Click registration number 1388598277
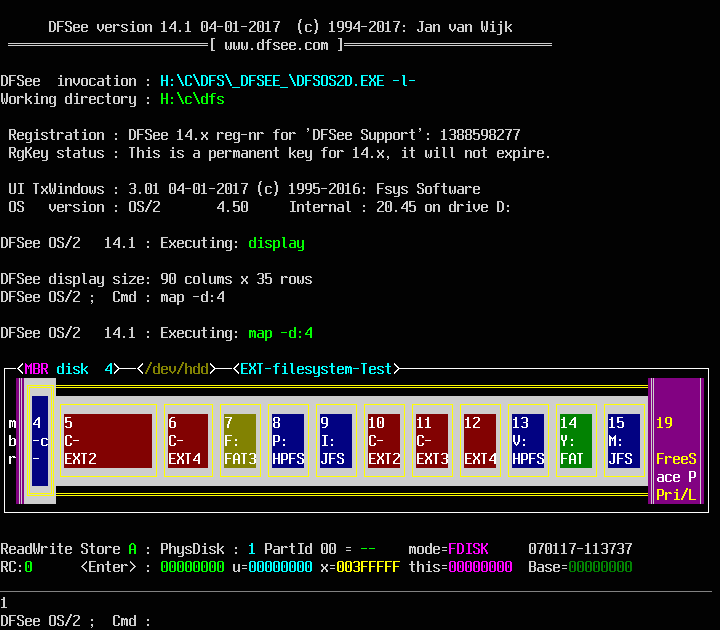 coord(480,135)
